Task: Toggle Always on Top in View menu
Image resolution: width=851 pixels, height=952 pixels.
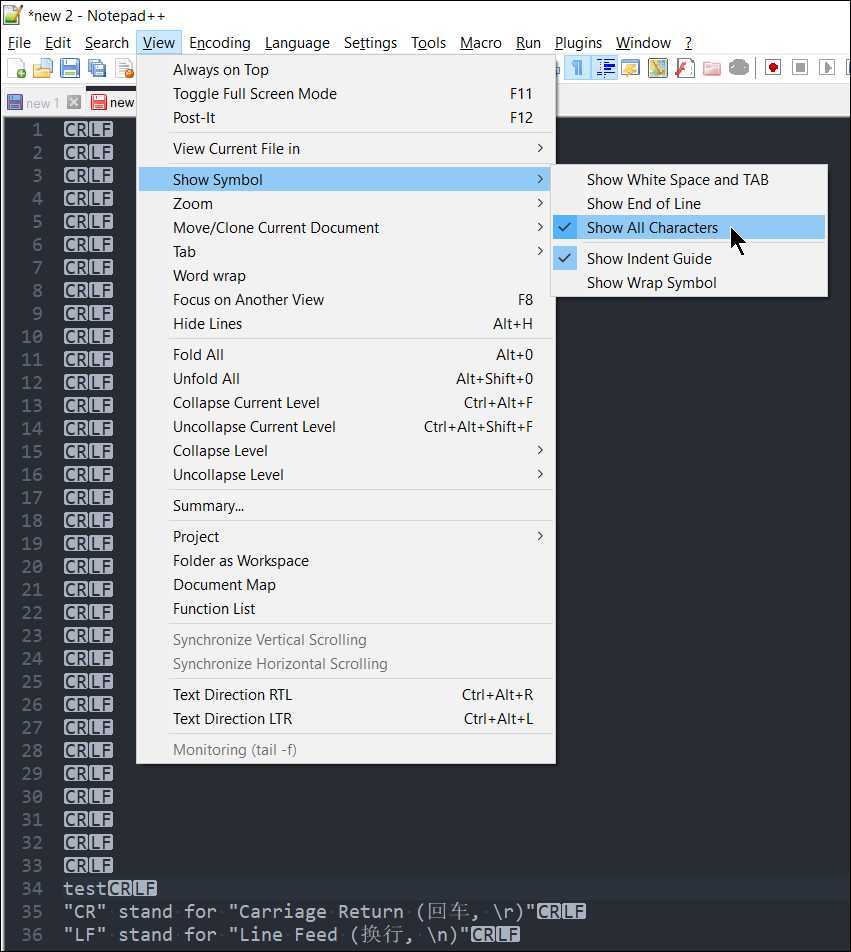Action: click(346, 70)
